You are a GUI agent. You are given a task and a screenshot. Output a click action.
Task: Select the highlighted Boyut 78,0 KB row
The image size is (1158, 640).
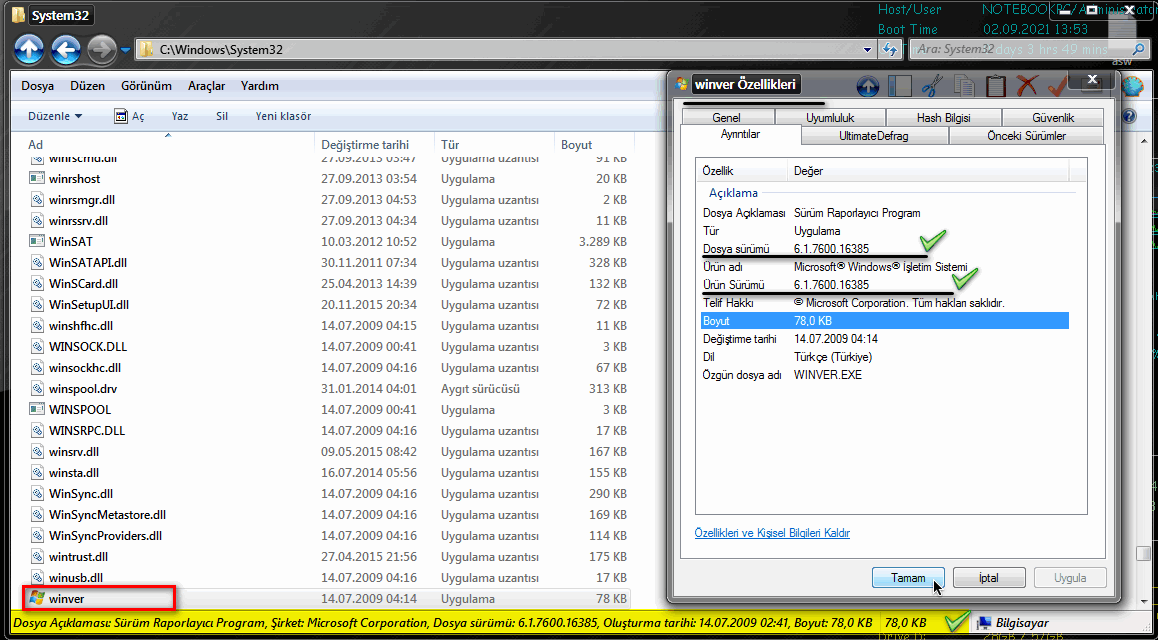[x=885, y=320]
